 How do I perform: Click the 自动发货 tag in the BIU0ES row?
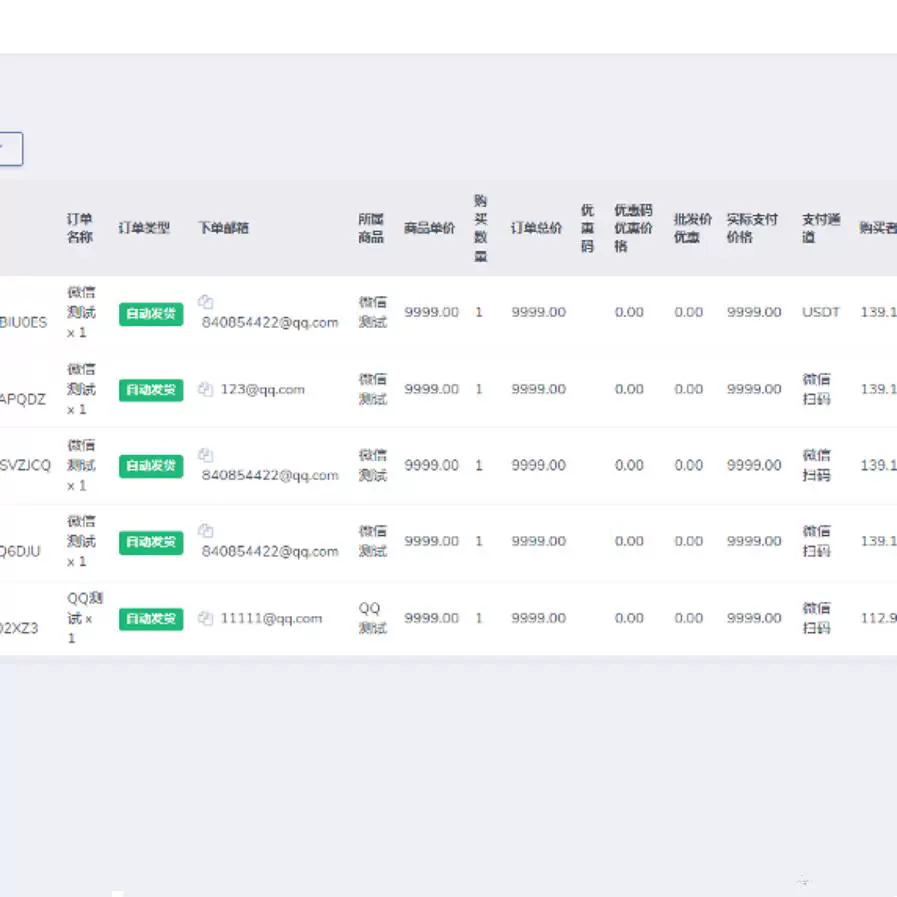pos(151,313)
